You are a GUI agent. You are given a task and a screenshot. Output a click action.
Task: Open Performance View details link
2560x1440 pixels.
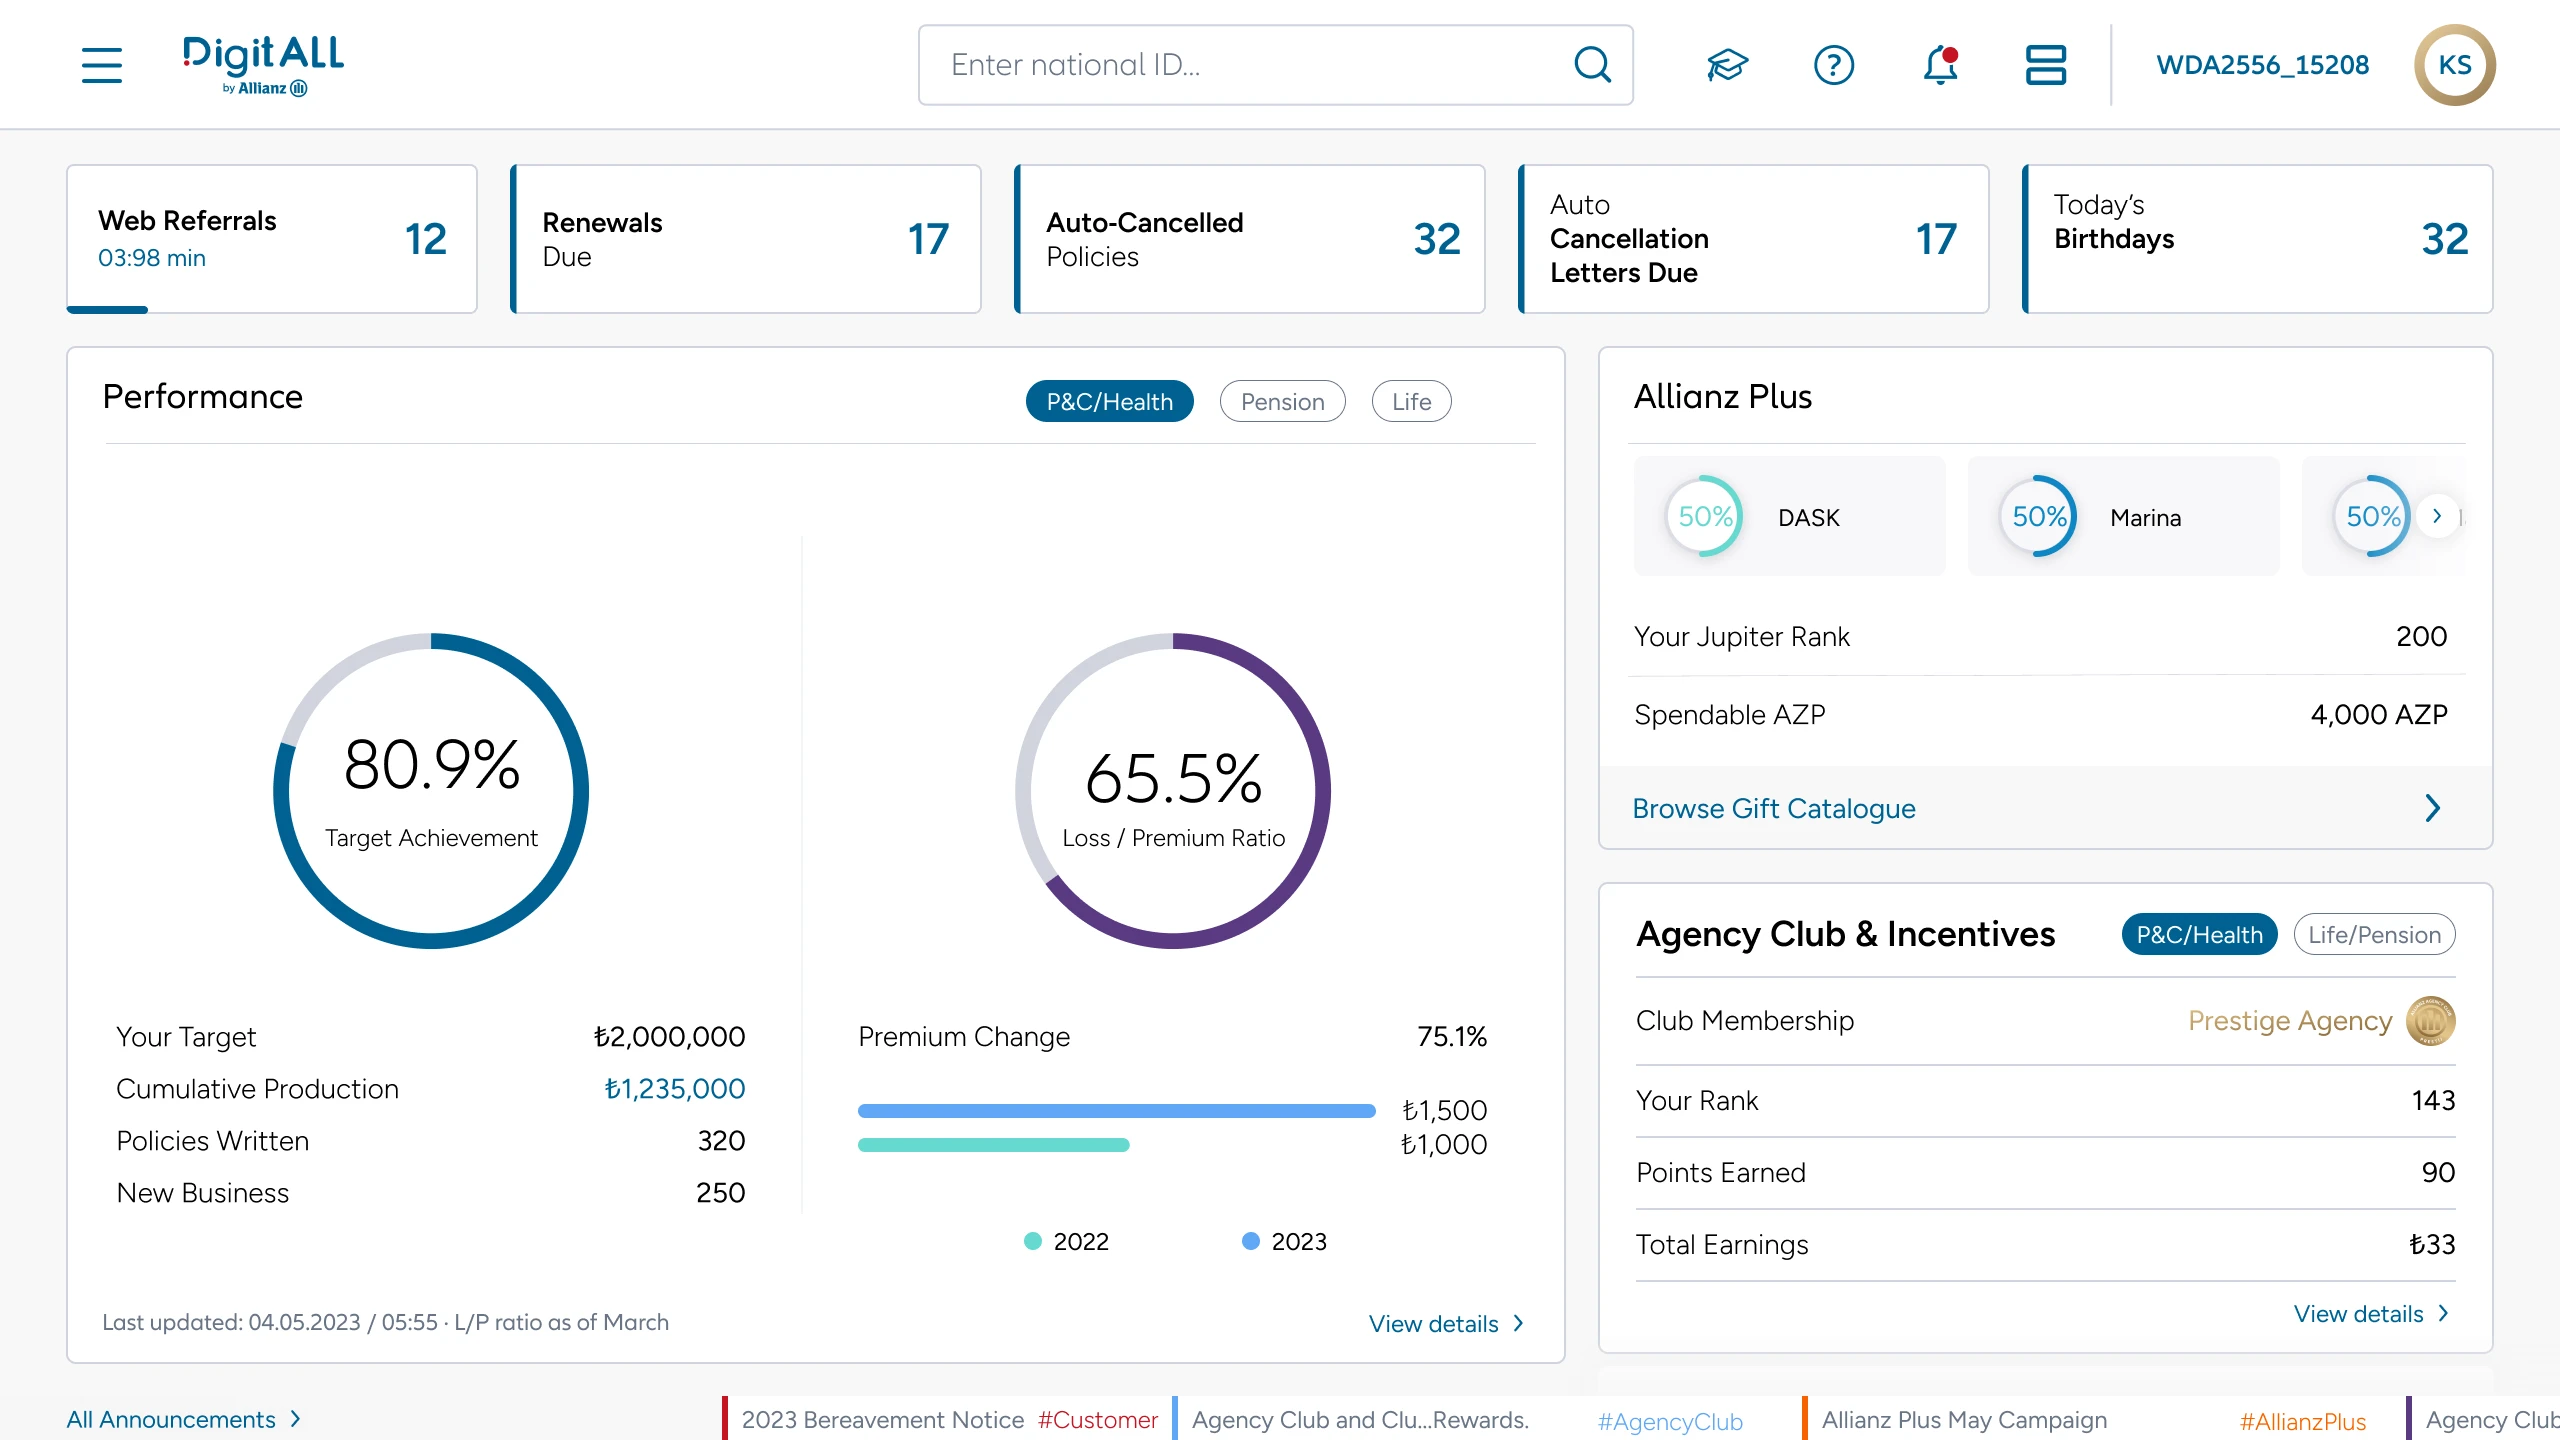coord(1433,1323)
